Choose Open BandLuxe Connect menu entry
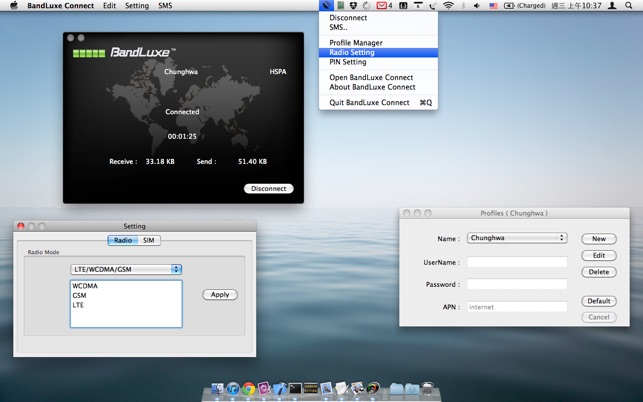 tap(378, 77)
